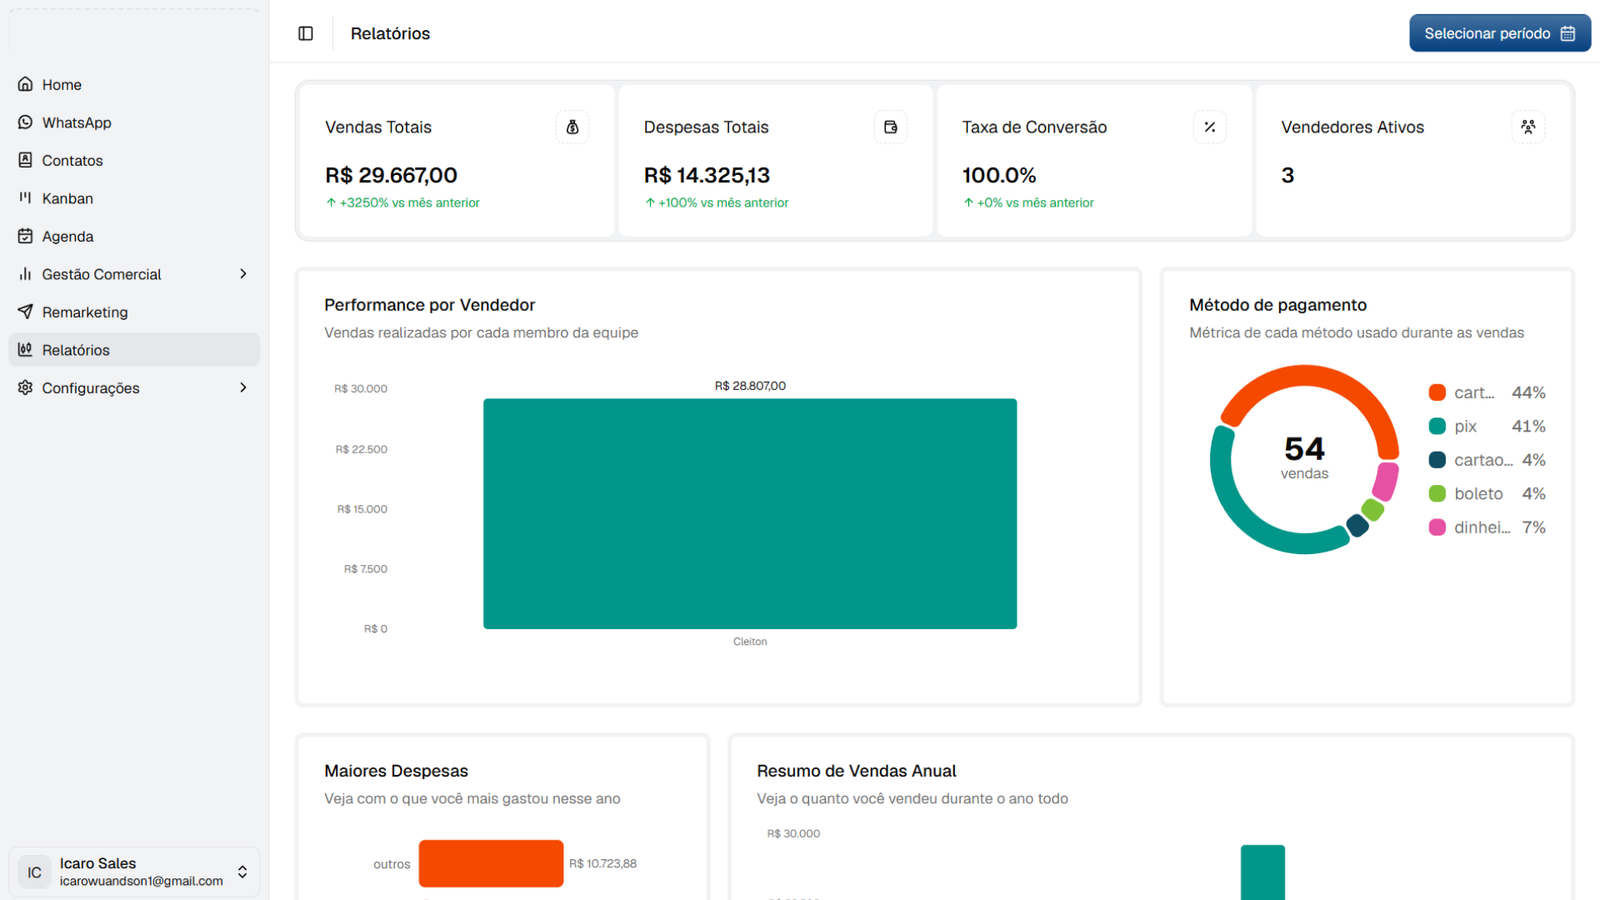Click the percent icon on Taxa de Conversão
This screenshot has height=900, width=1600.
pyautogui.click(x=1210, y=127)
